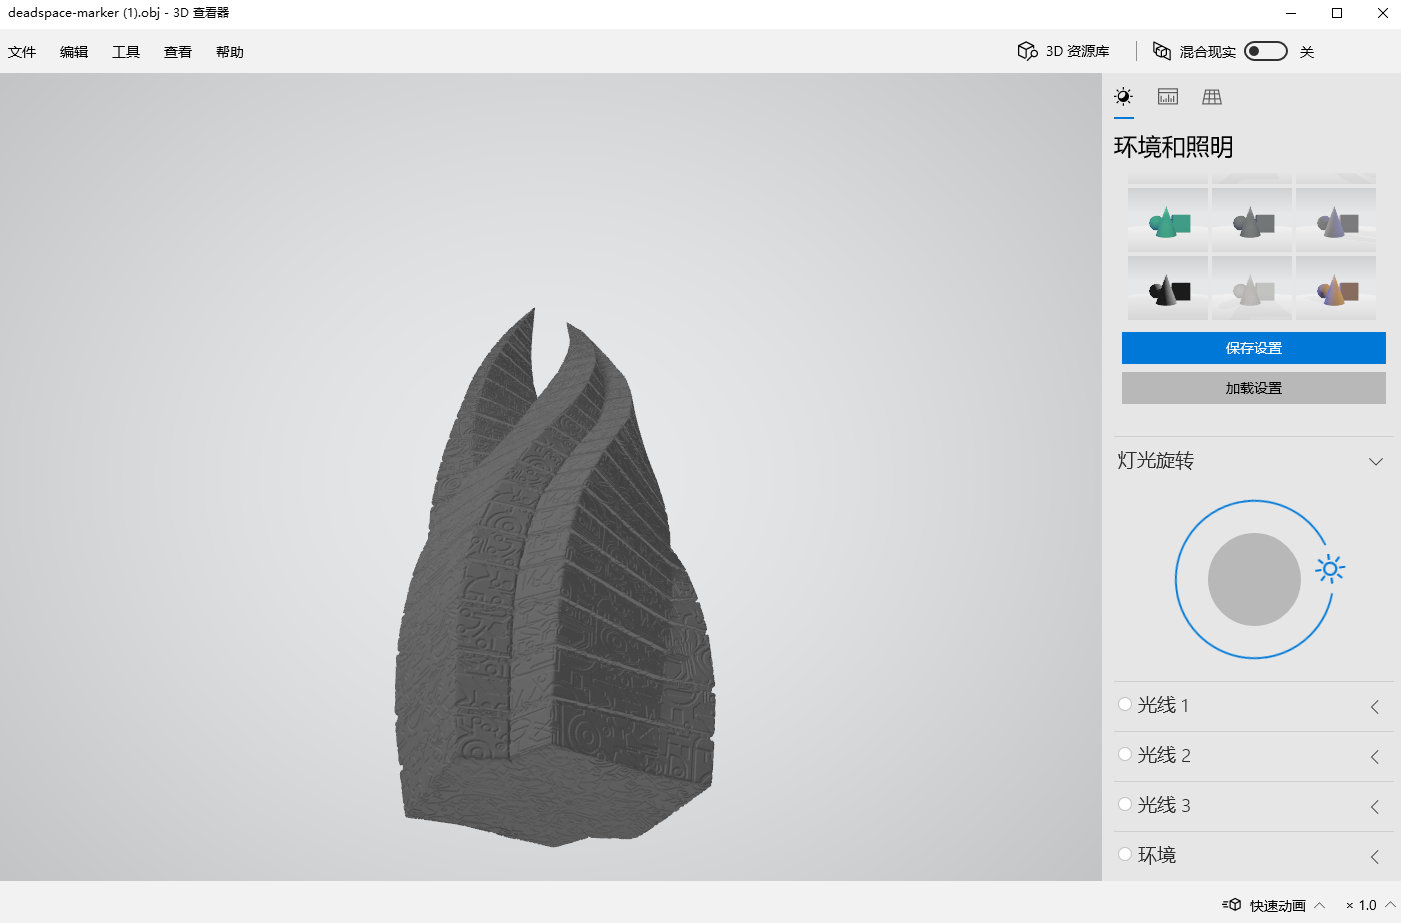
Task: Click the 混合现实 mixed reality icon
Action: 1161,51
